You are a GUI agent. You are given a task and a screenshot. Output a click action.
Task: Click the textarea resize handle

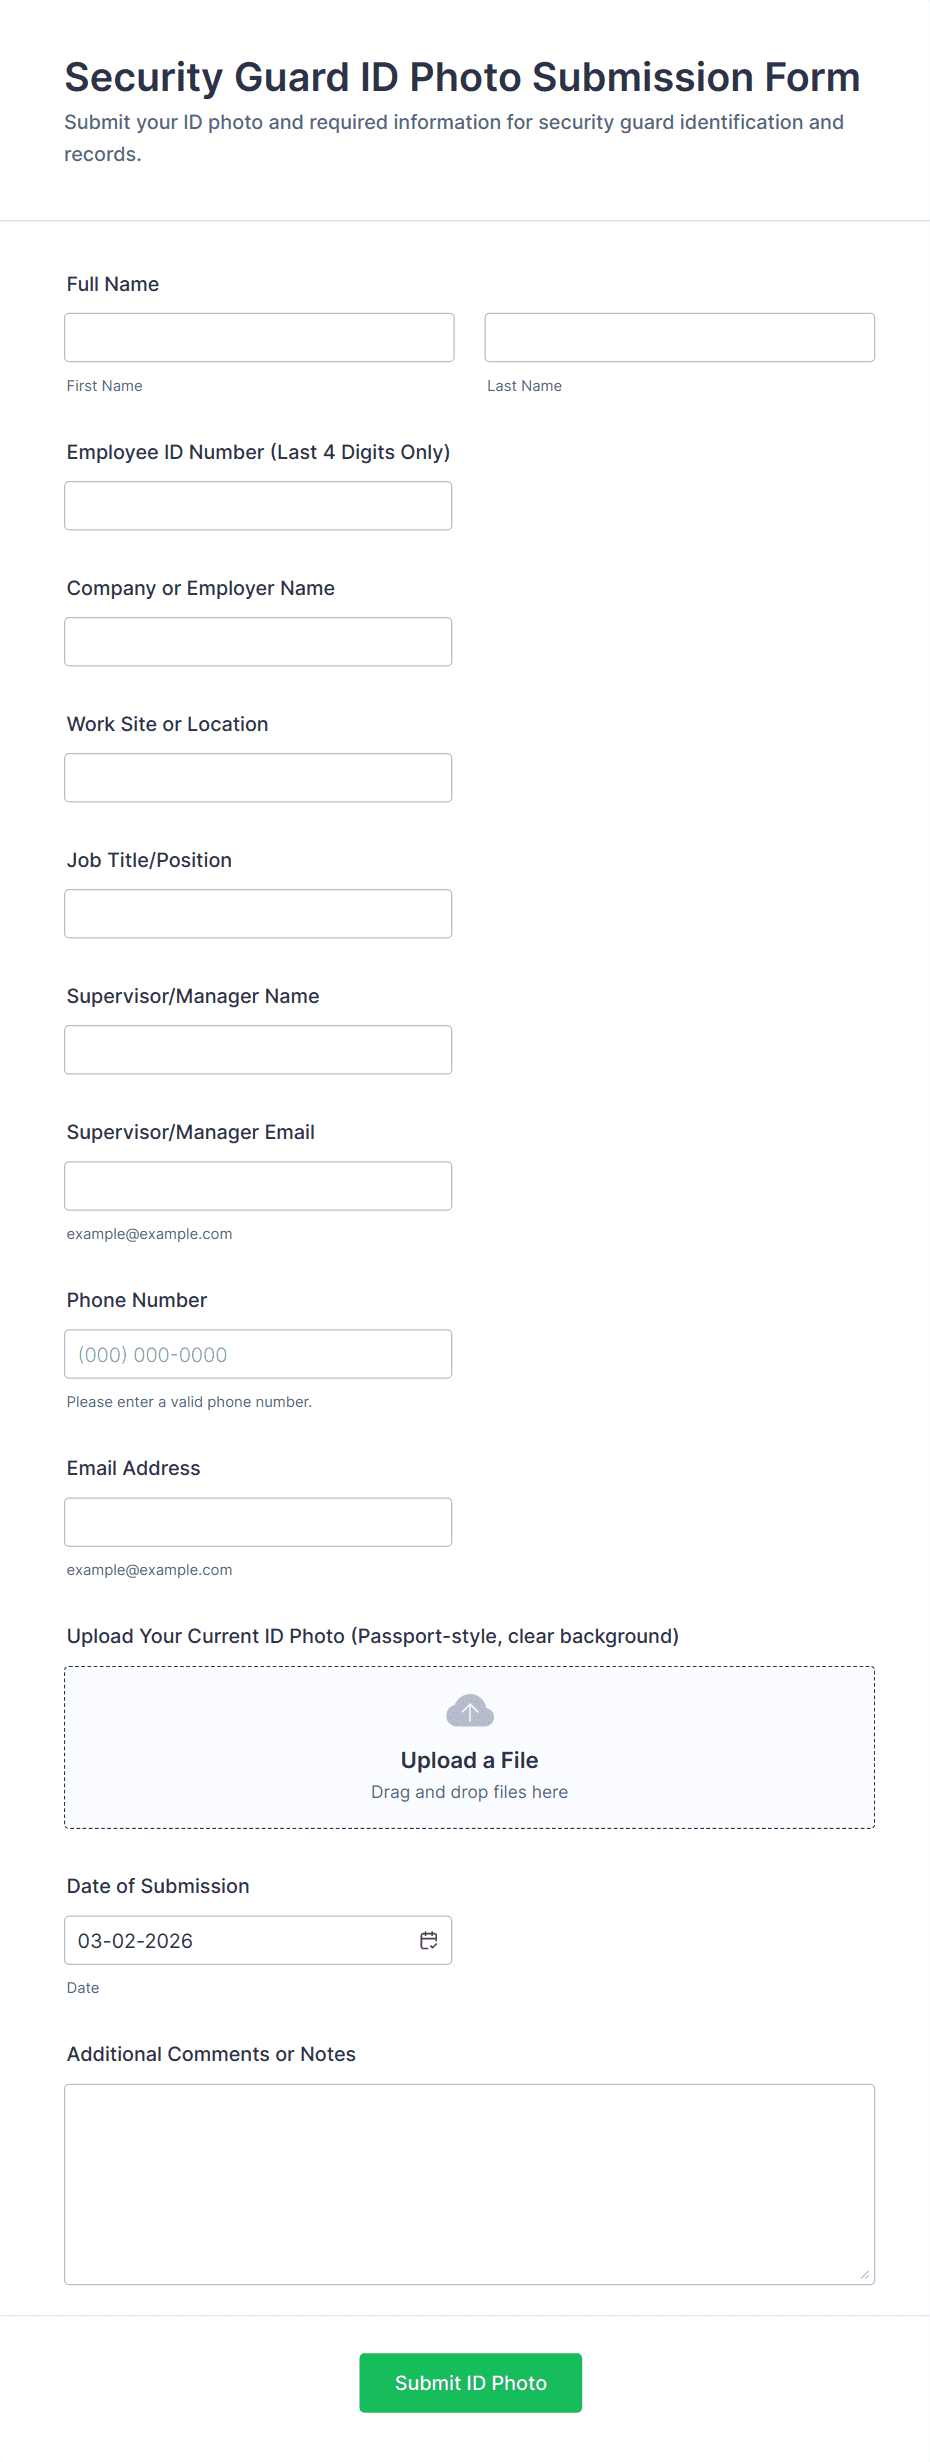pos(865,2275)
